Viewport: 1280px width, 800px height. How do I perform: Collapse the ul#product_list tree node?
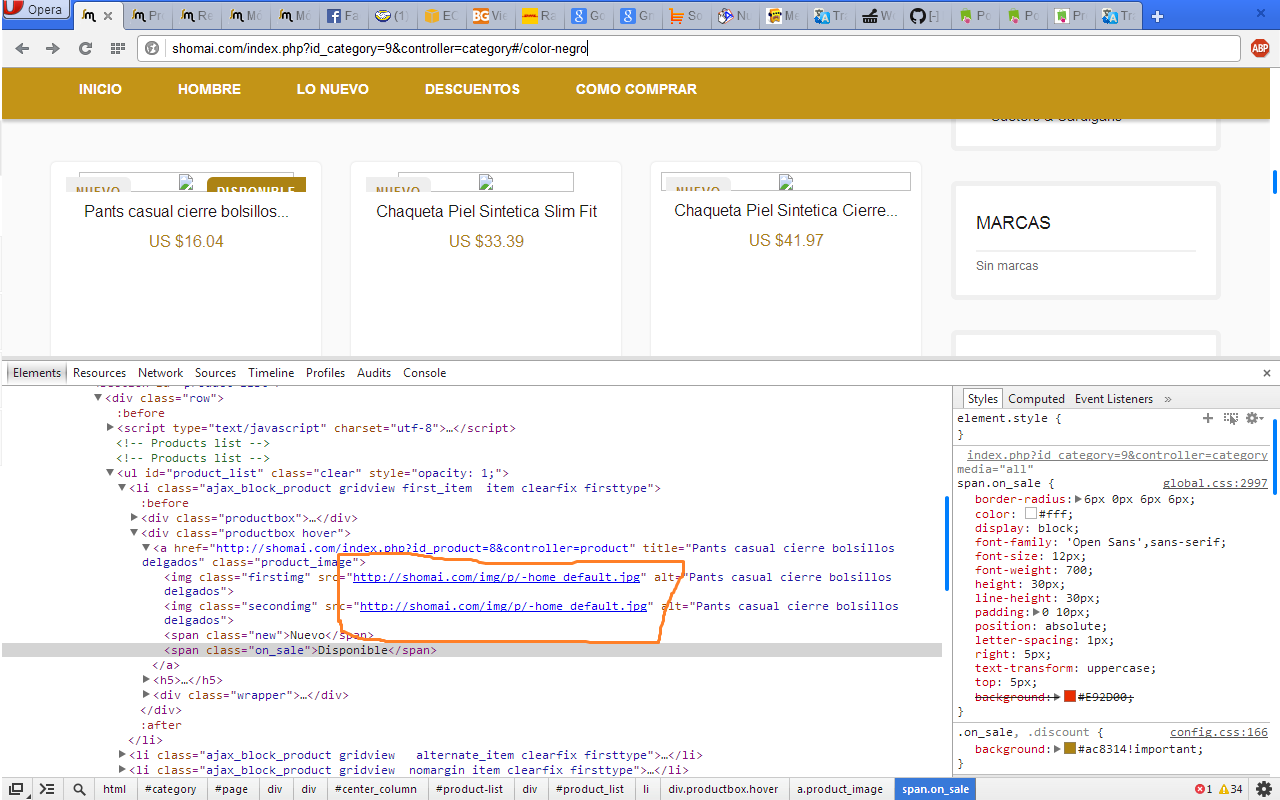tap(110, 473)
